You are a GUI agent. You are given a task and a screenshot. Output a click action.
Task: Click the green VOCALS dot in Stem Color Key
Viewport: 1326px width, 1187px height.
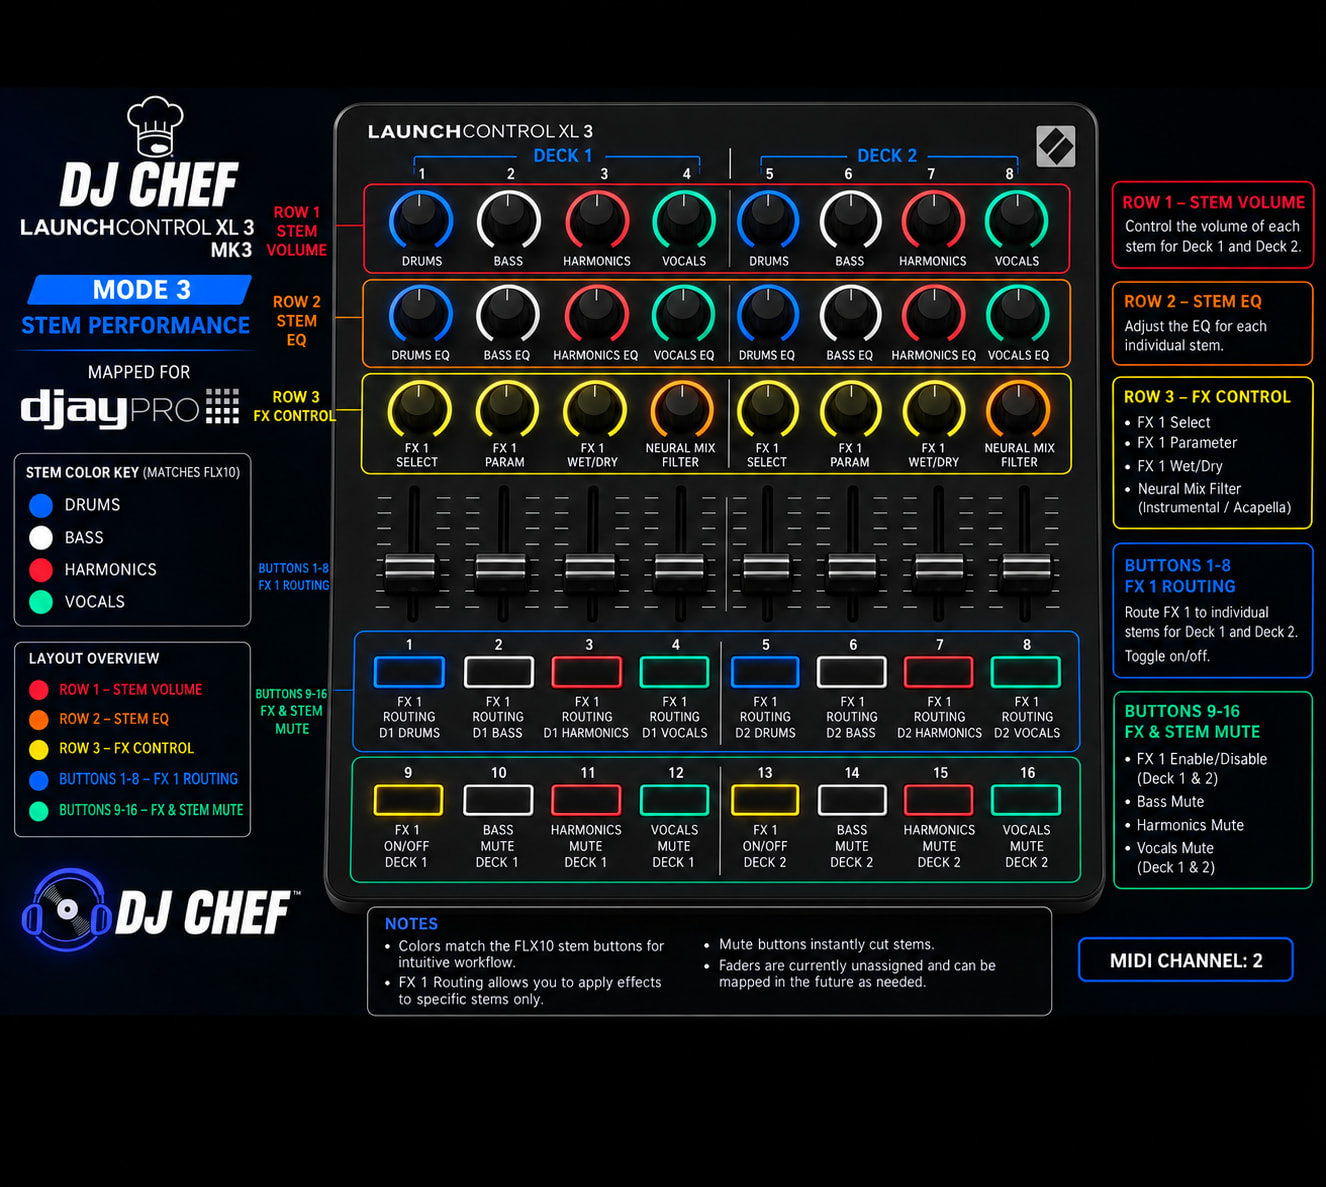coord(41,602)
